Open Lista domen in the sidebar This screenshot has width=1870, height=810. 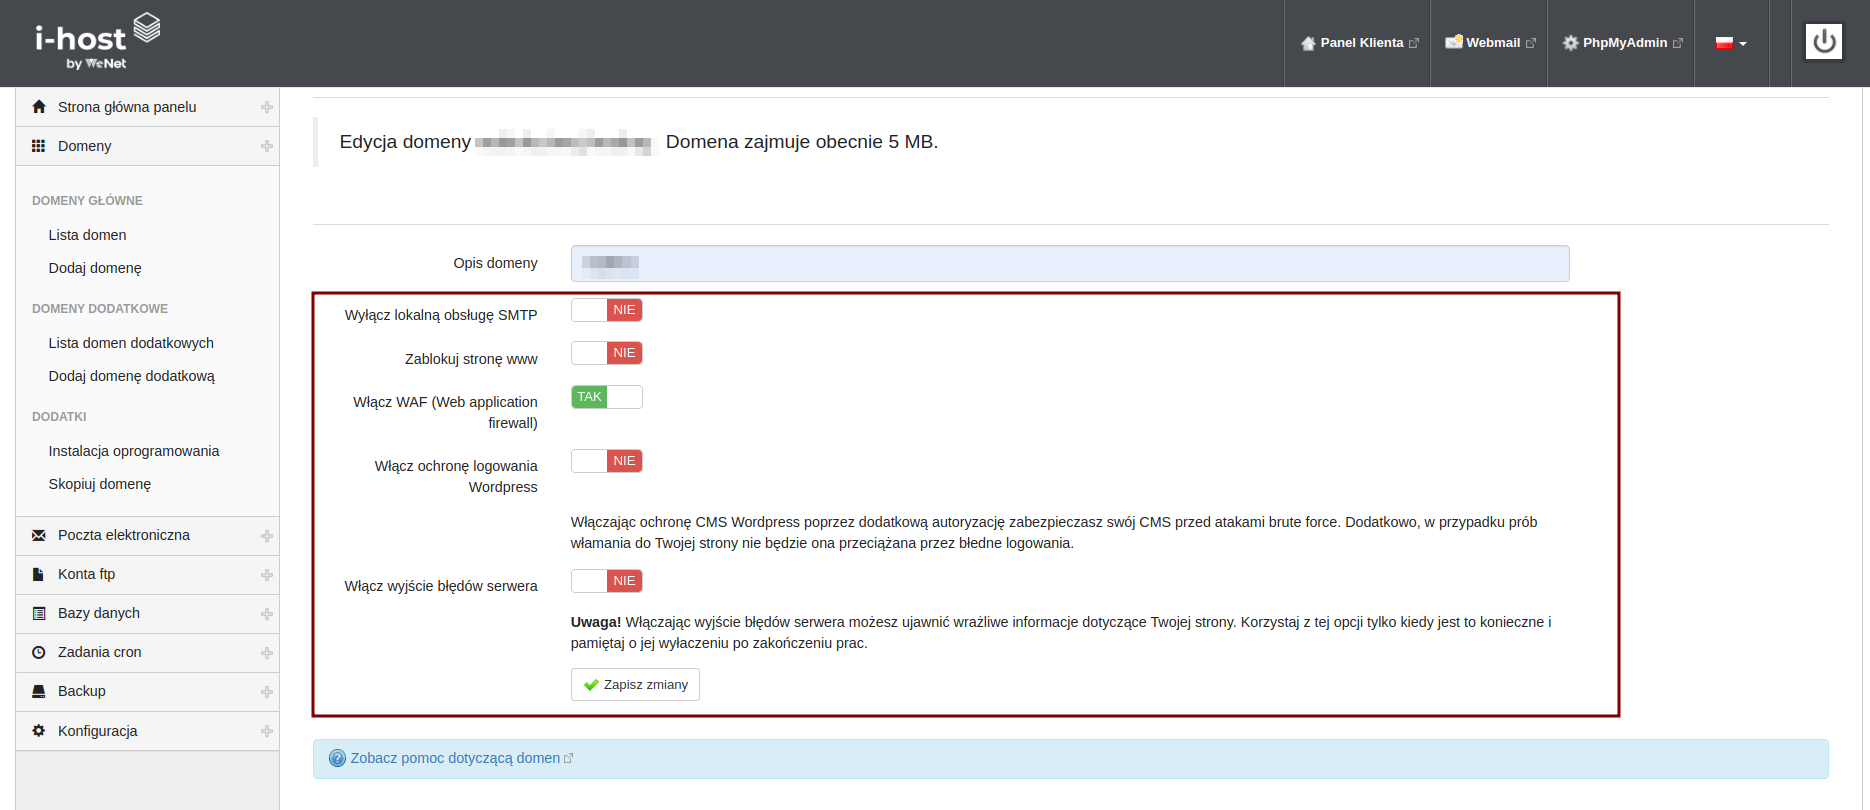[x=88, y=235]
